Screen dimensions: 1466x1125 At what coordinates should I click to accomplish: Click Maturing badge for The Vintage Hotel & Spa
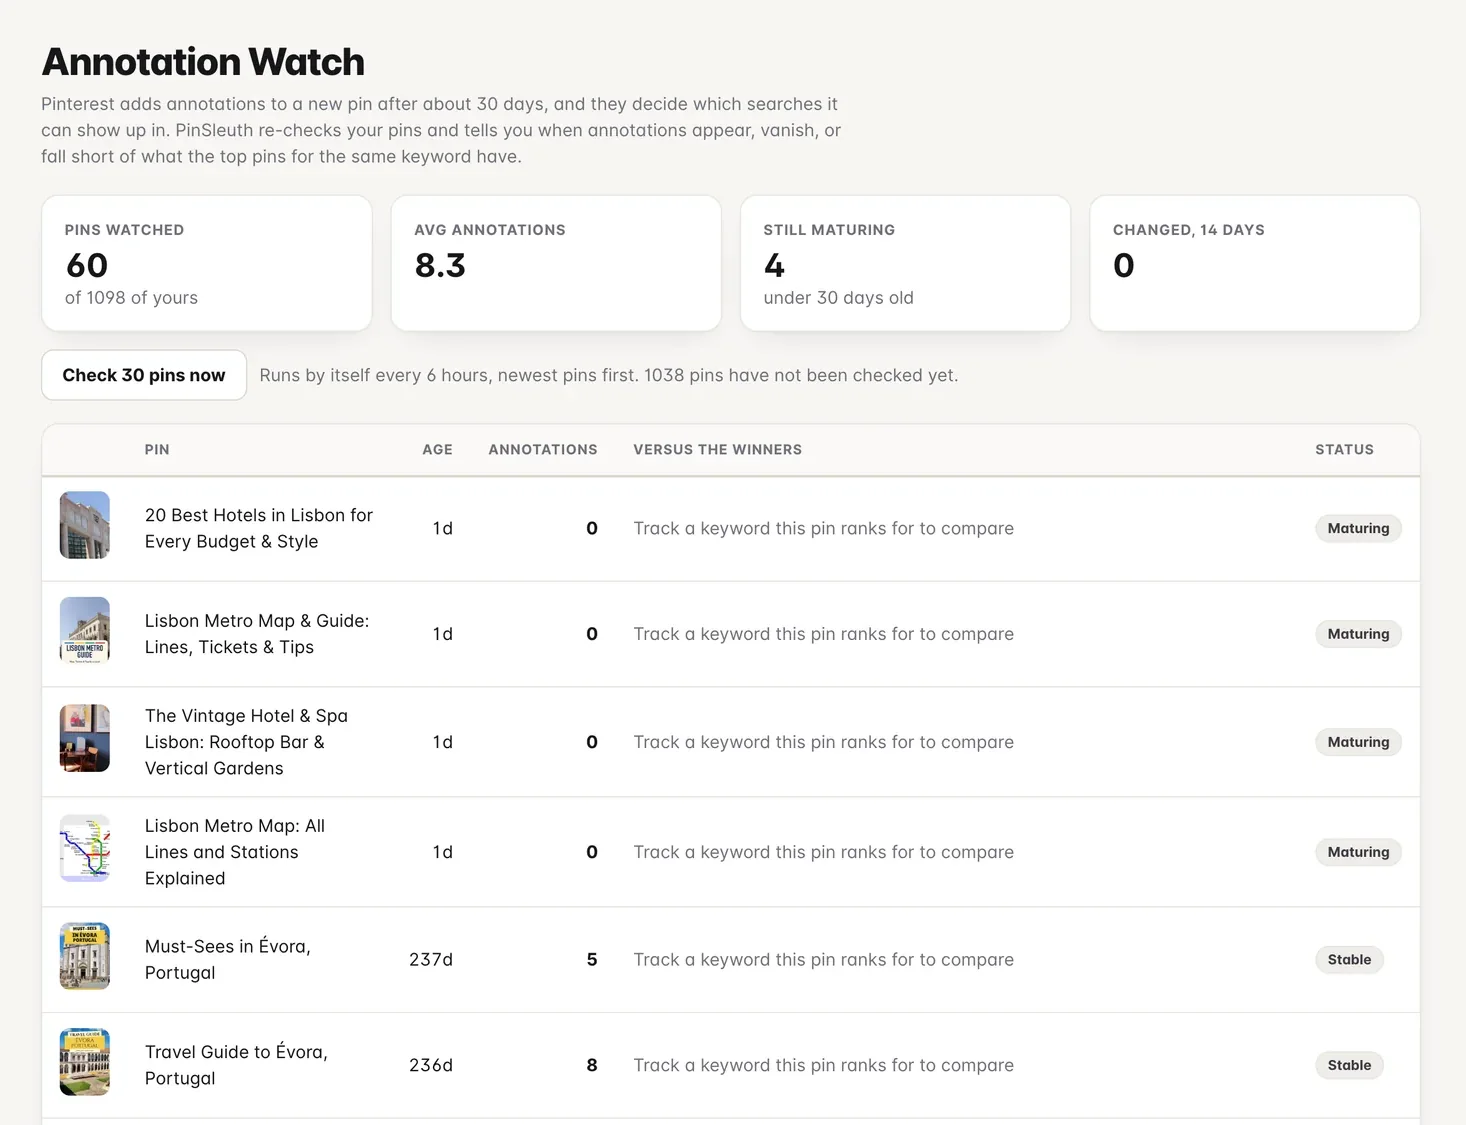point(1358,742)
